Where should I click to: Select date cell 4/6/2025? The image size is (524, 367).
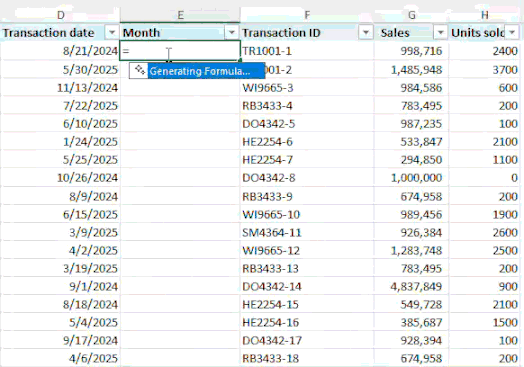[60, 358]
